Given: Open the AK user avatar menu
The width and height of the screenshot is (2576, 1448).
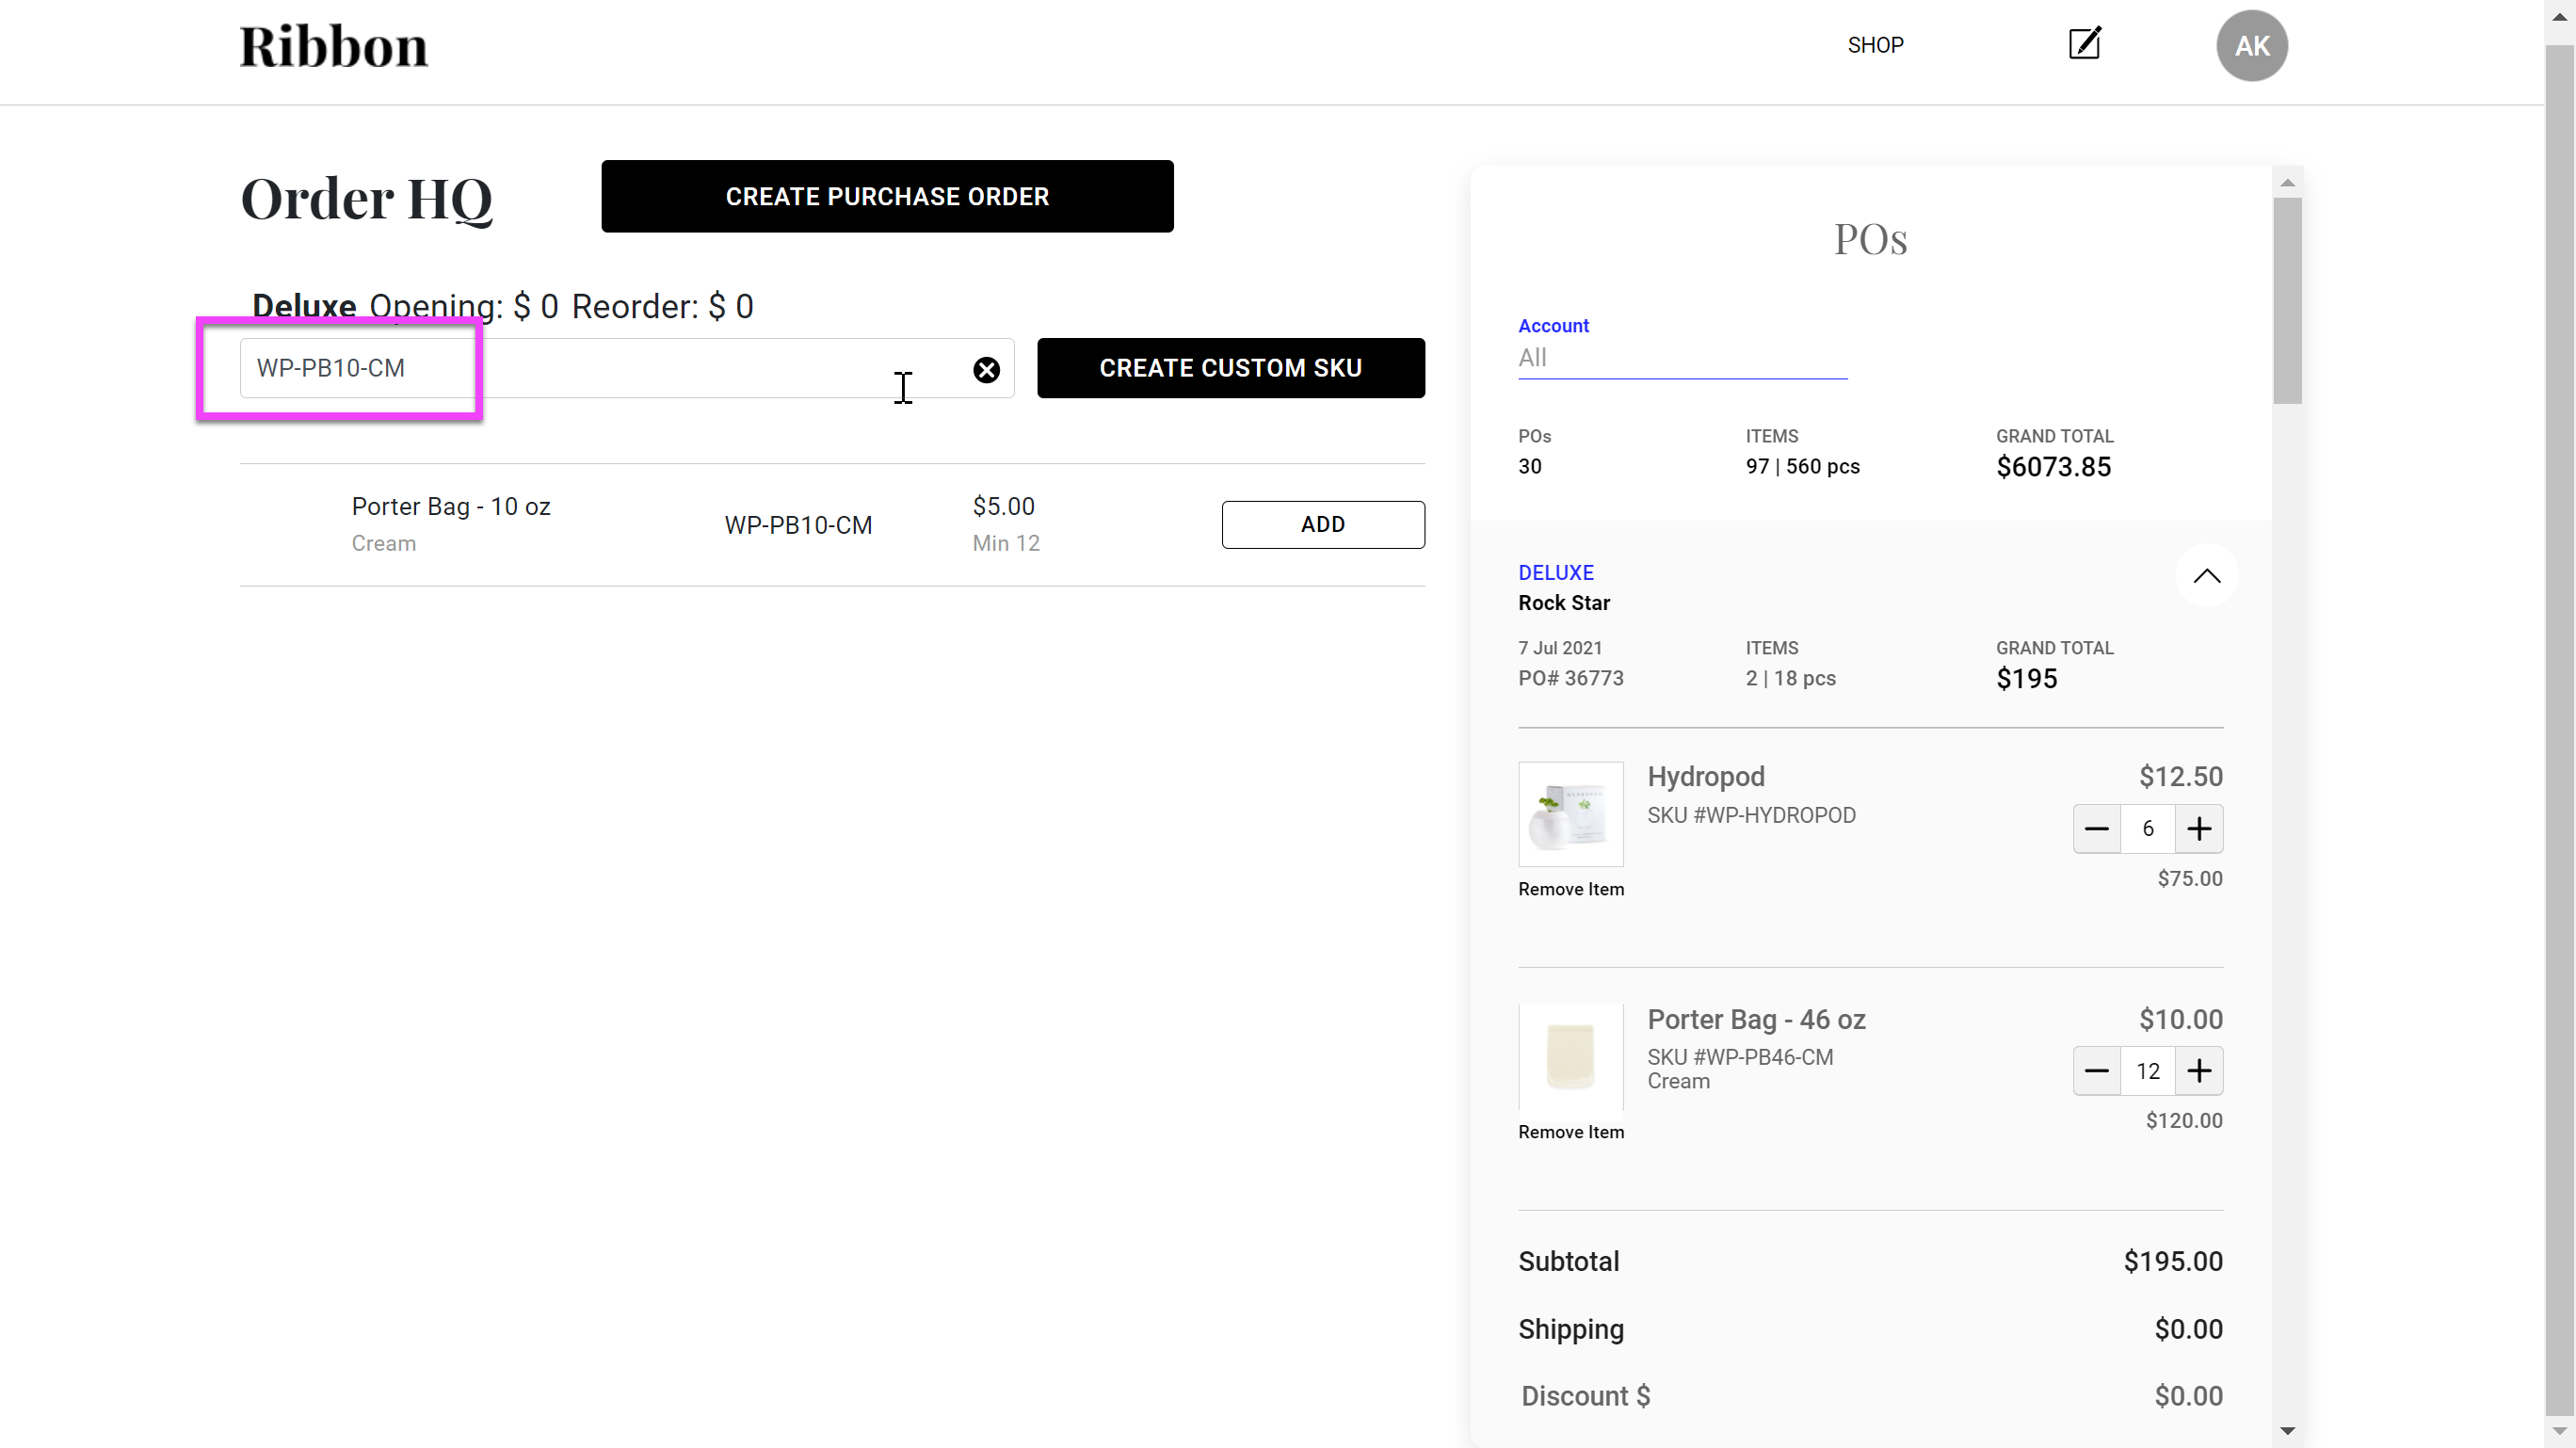Looking at the screenshot, I should point(2251,46).
